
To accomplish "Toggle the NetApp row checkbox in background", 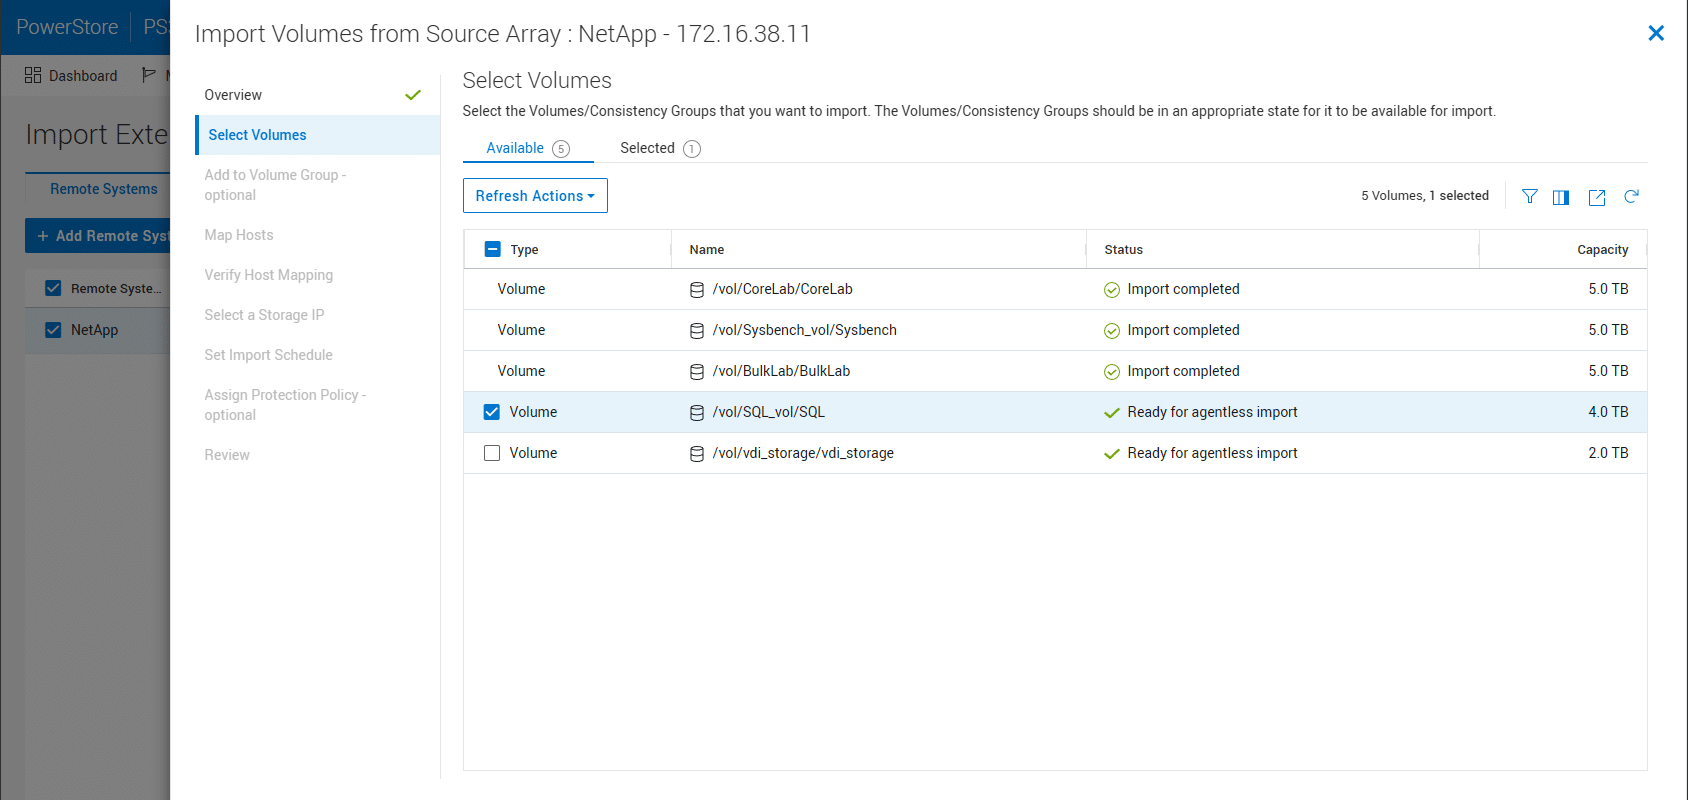I will coord(53,329).
